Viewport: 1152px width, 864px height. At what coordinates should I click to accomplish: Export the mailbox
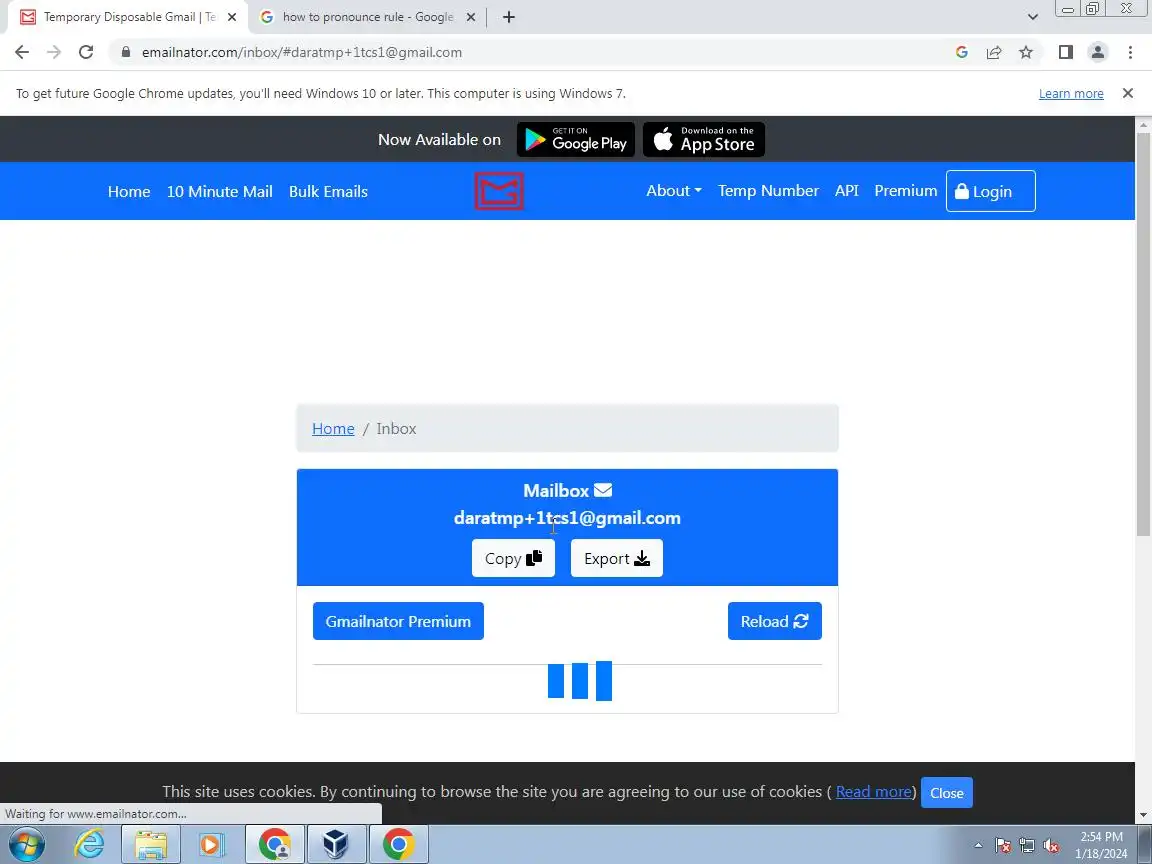click(x=616, y=558)
